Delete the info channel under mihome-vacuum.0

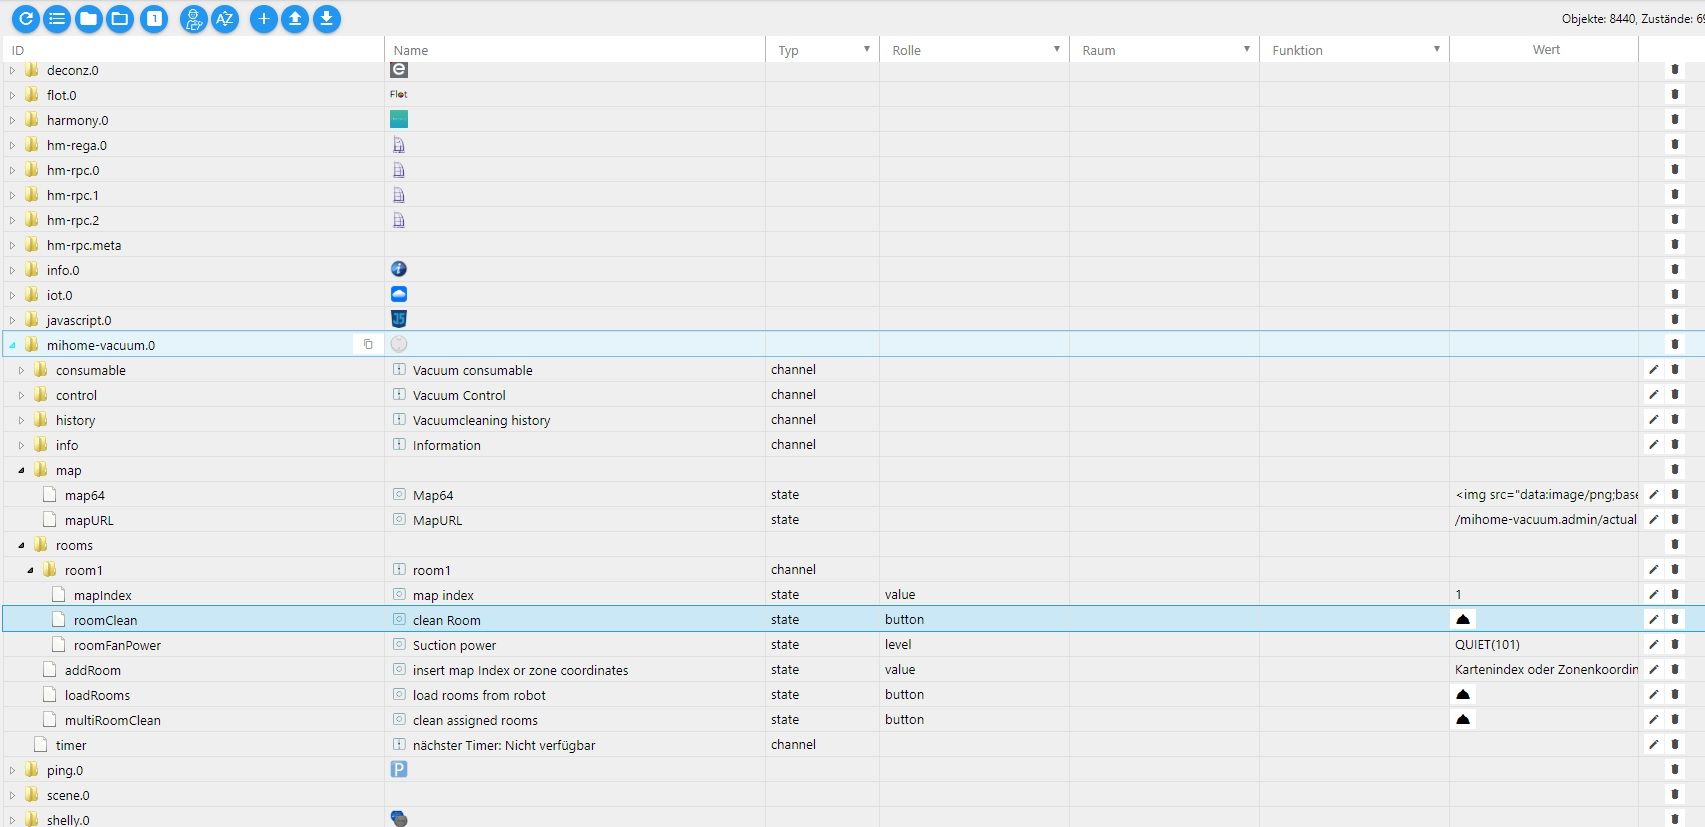tap(1675, 444)
